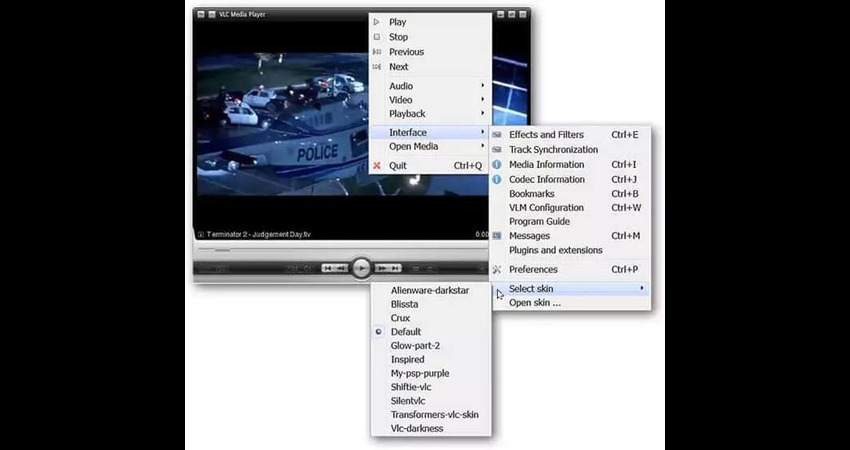Select the Alienware-darkstar skin
This screenshot has width=850, height=450.
pos(431,291)
